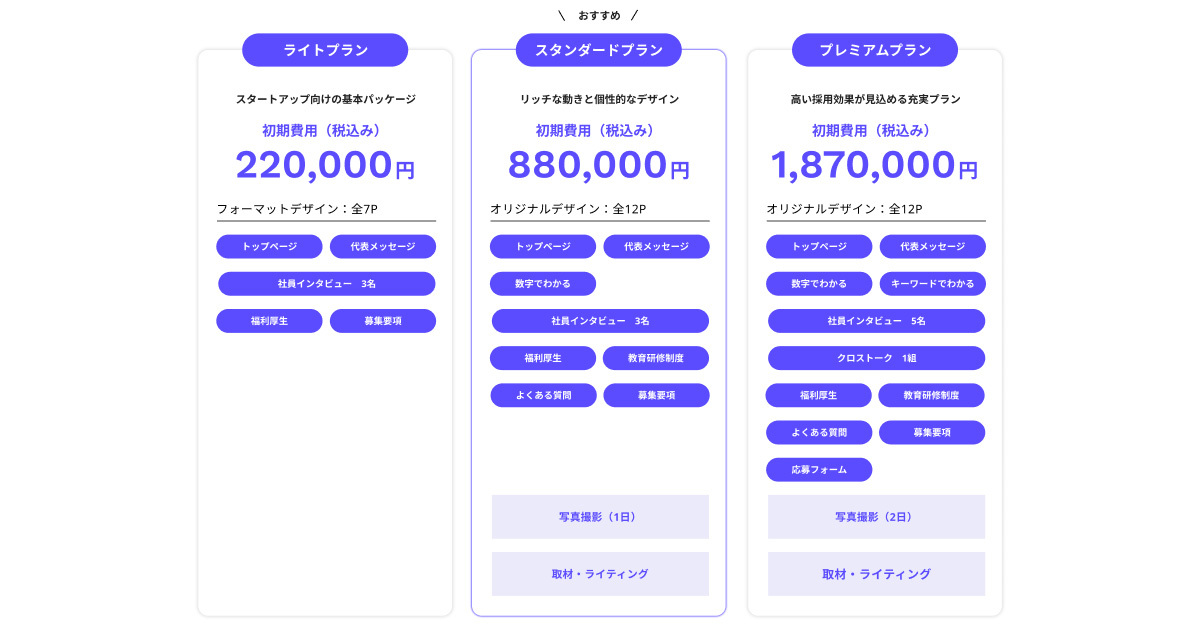Select the ライトプラン header badge
The height and width of the screenshot is (634, 1200).
click(x=325, y=50)
